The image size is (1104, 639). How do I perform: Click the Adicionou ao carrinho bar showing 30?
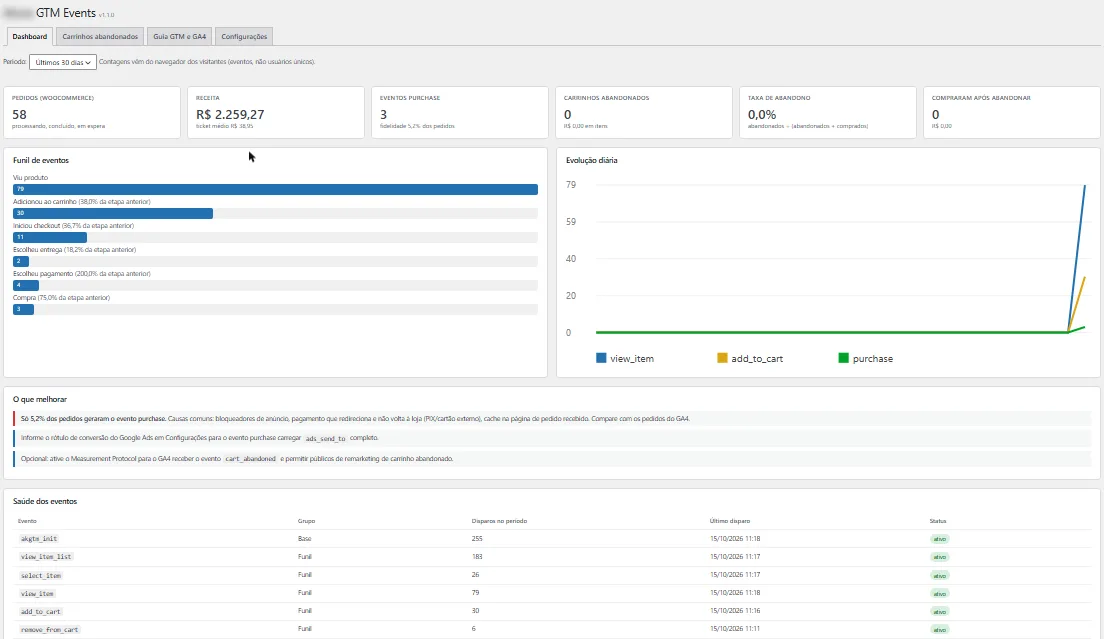[113, 213]
